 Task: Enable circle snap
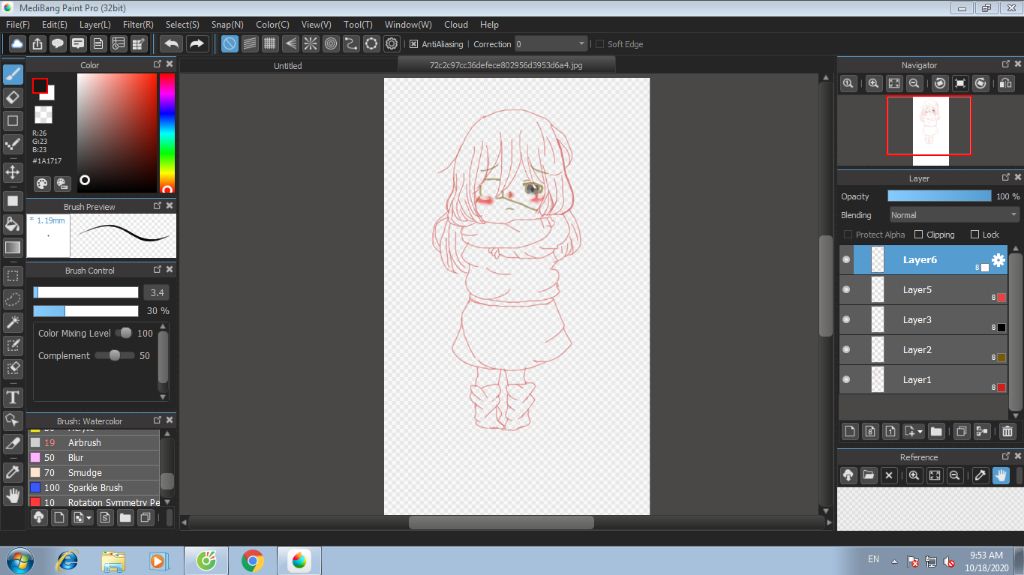point(330,44)
